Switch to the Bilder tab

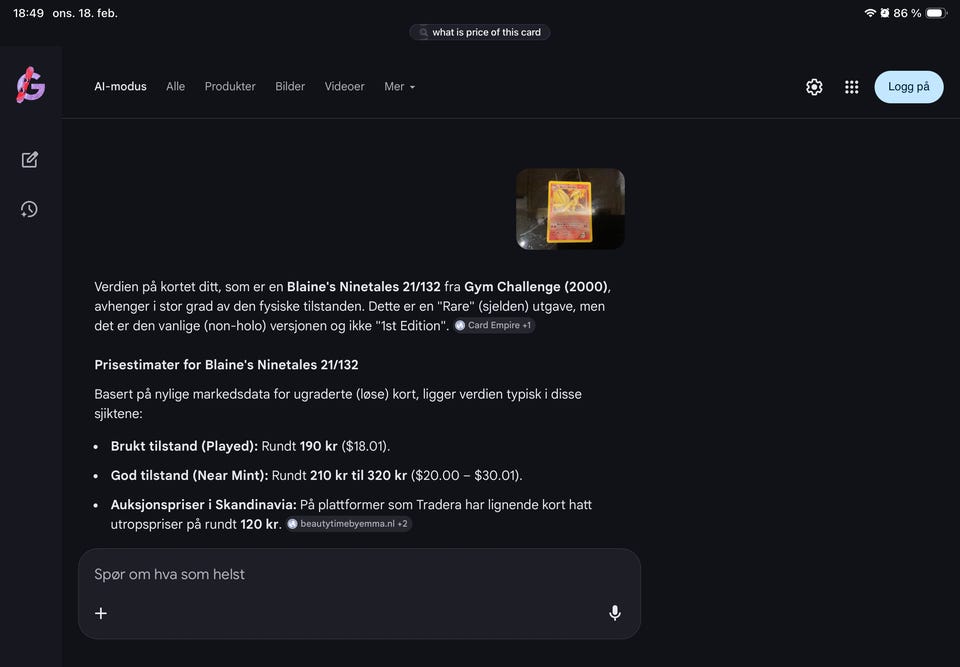pyautogui.click(x=290, y=86)
